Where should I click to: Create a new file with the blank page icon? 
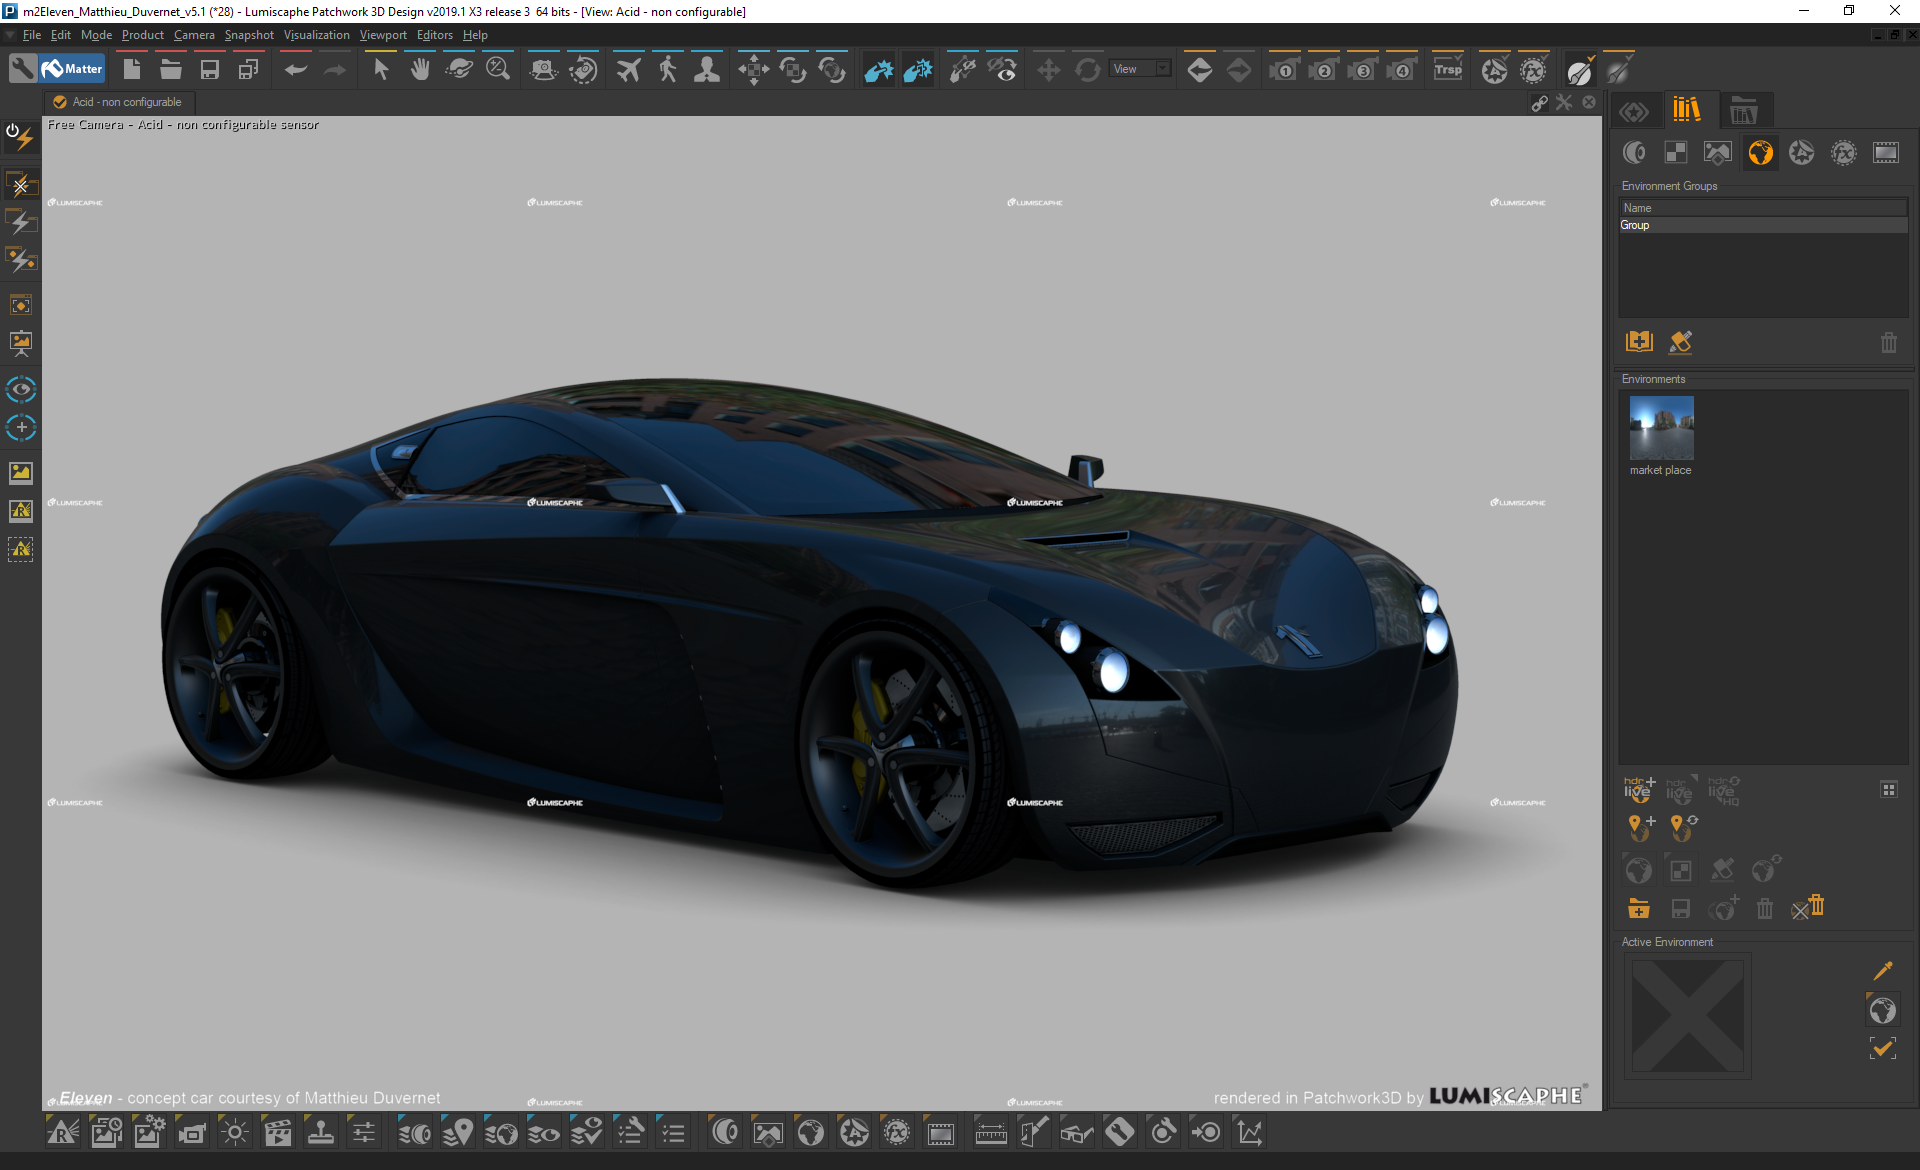132,69
